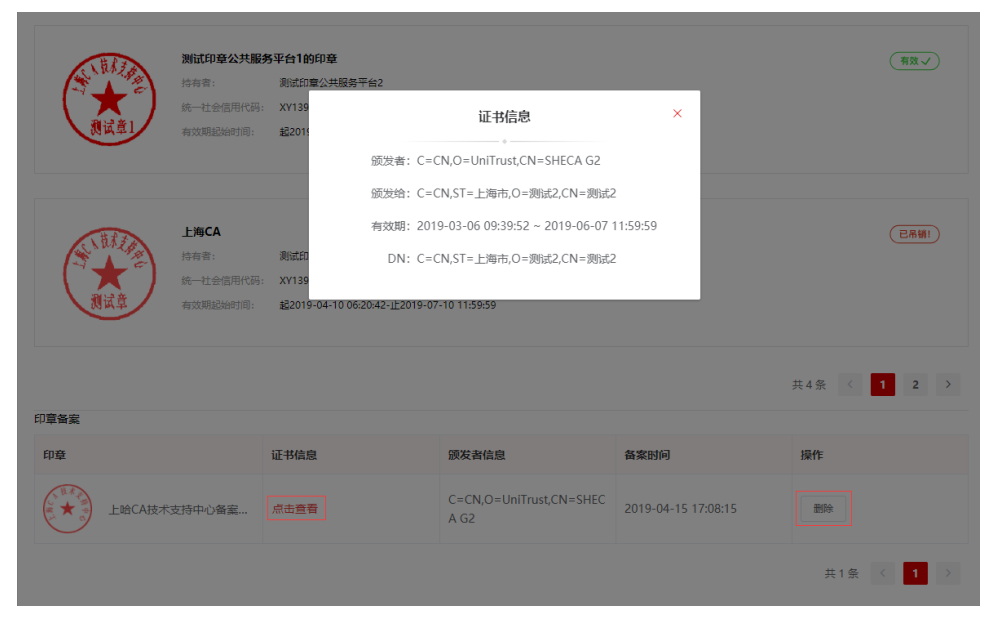Viewport: 999px width, 627px height.
Task: Click the 颁发者信息 column header
Action: (x=477, y=455)
